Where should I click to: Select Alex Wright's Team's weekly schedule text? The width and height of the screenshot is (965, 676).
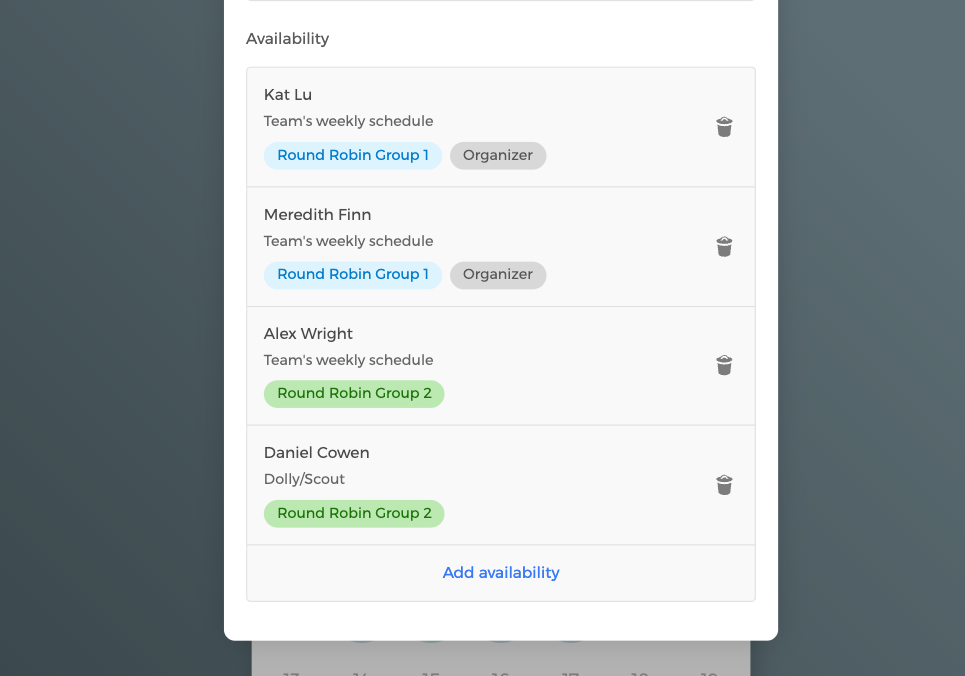[x=348, y=360]
